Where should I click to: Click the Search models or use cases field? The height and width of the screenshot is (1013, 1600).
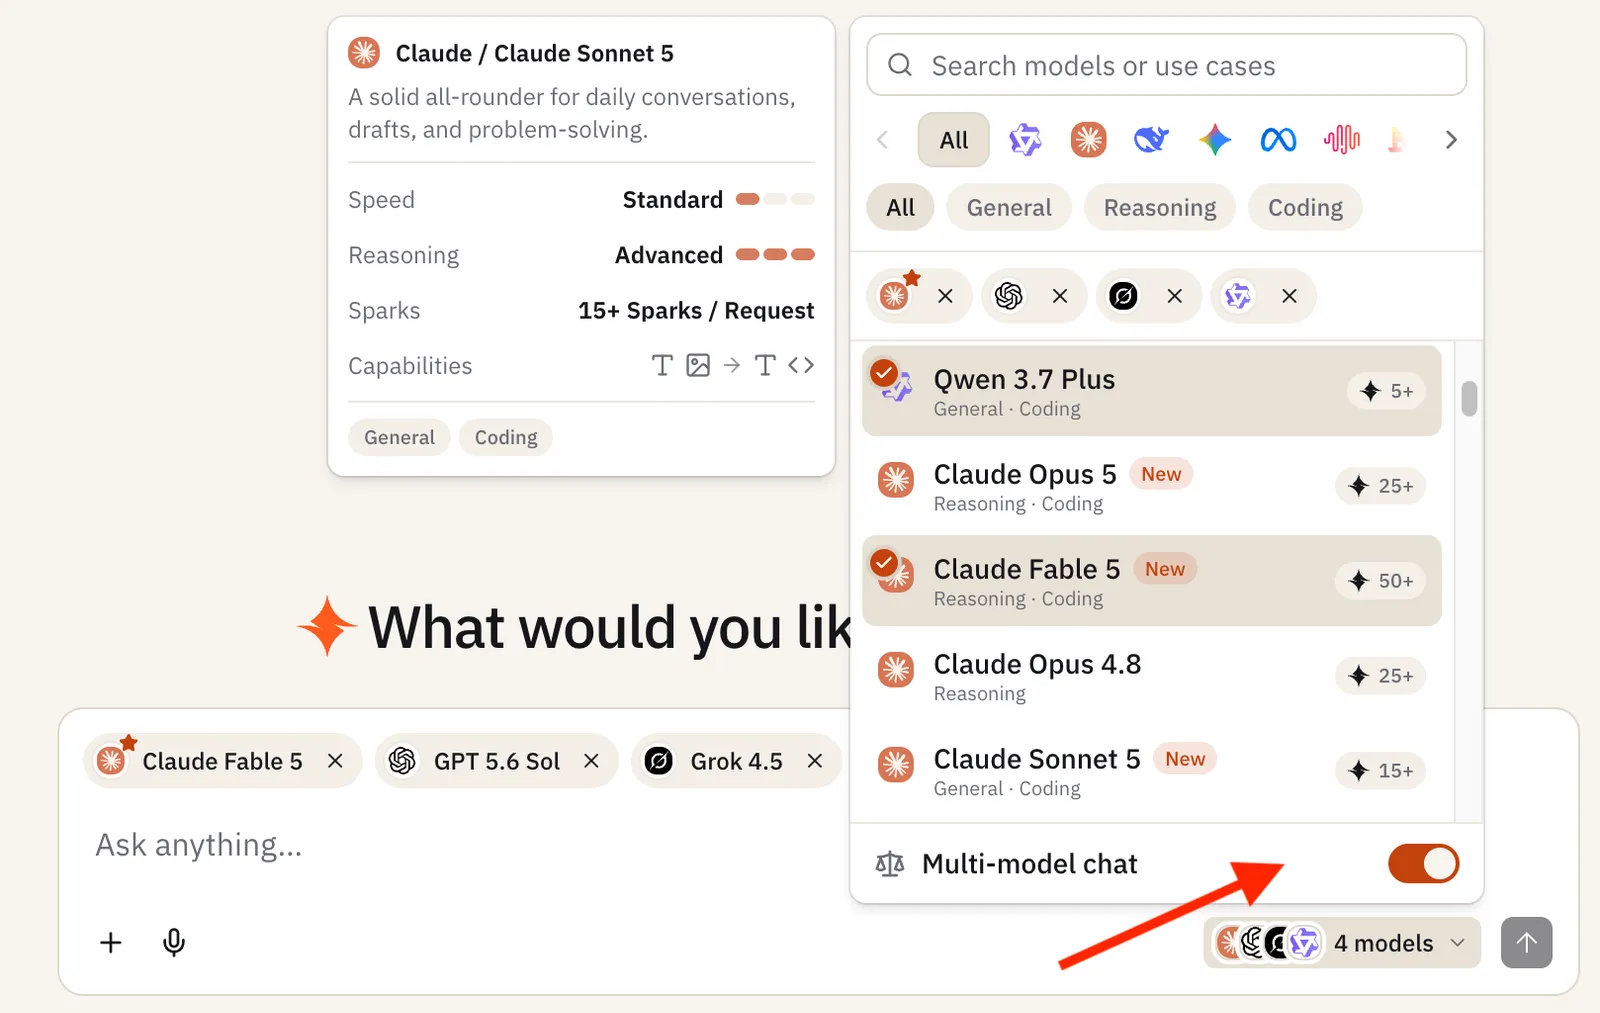point(1166,65)
